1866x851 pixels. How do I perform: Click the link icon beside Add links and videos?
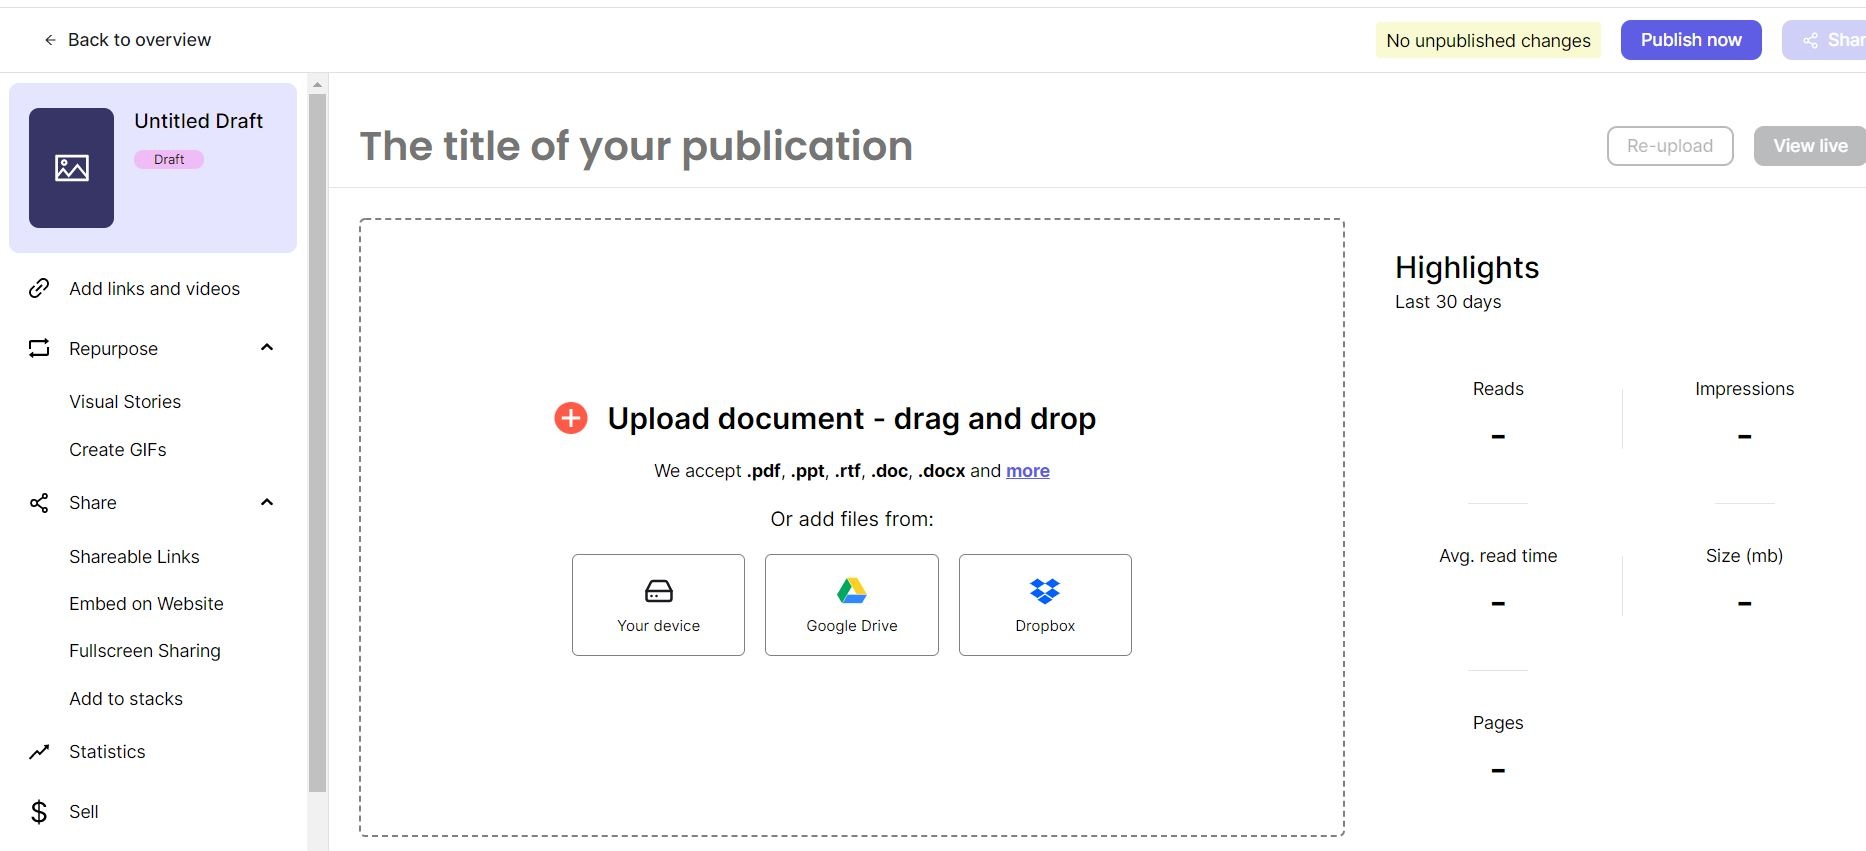39,289
